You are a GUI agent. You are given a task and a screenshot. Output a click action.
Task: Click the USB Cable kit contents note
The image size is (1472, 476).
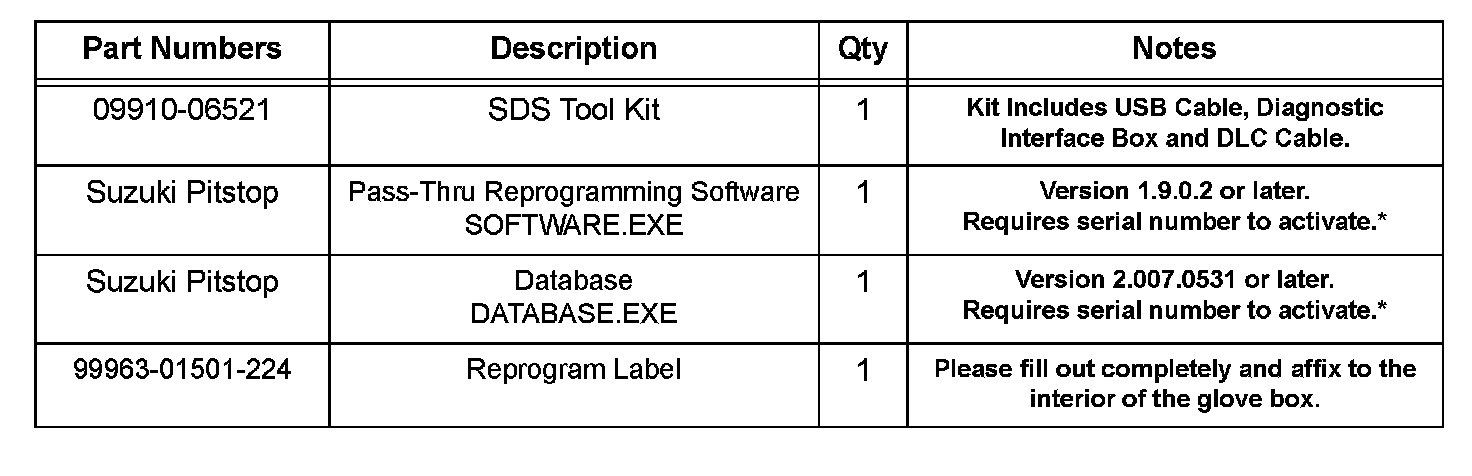point(1175,123)
